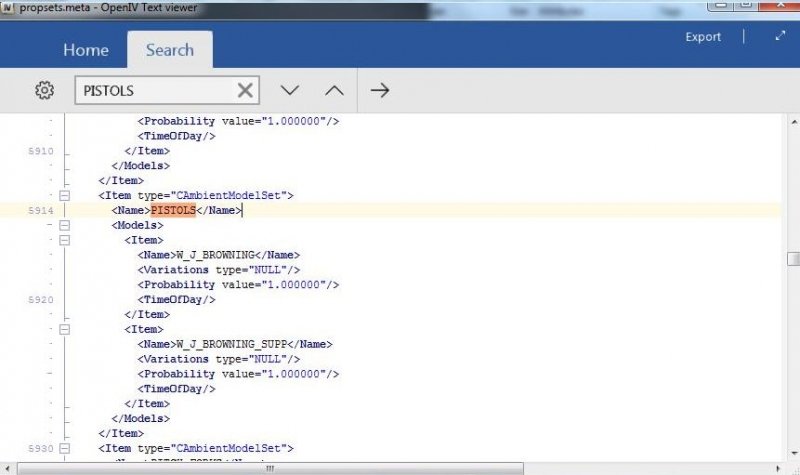The image size is (800, 475).
Task: Select the Search tab
Action: [x=170, y=50]
